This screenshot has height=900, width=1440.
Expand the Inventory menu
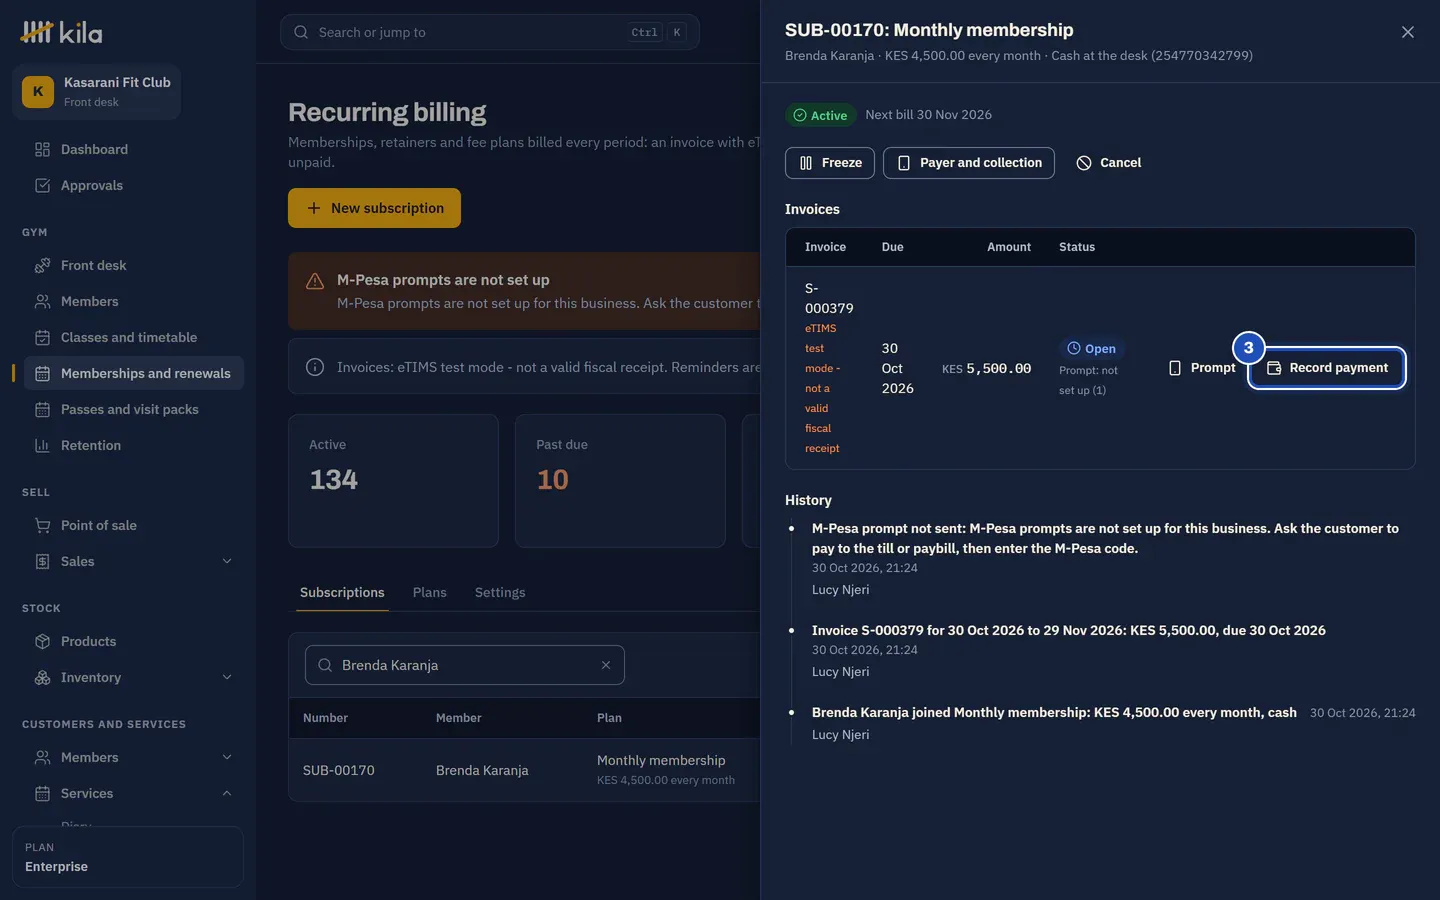pyautogui.click(x=133, y=677)
